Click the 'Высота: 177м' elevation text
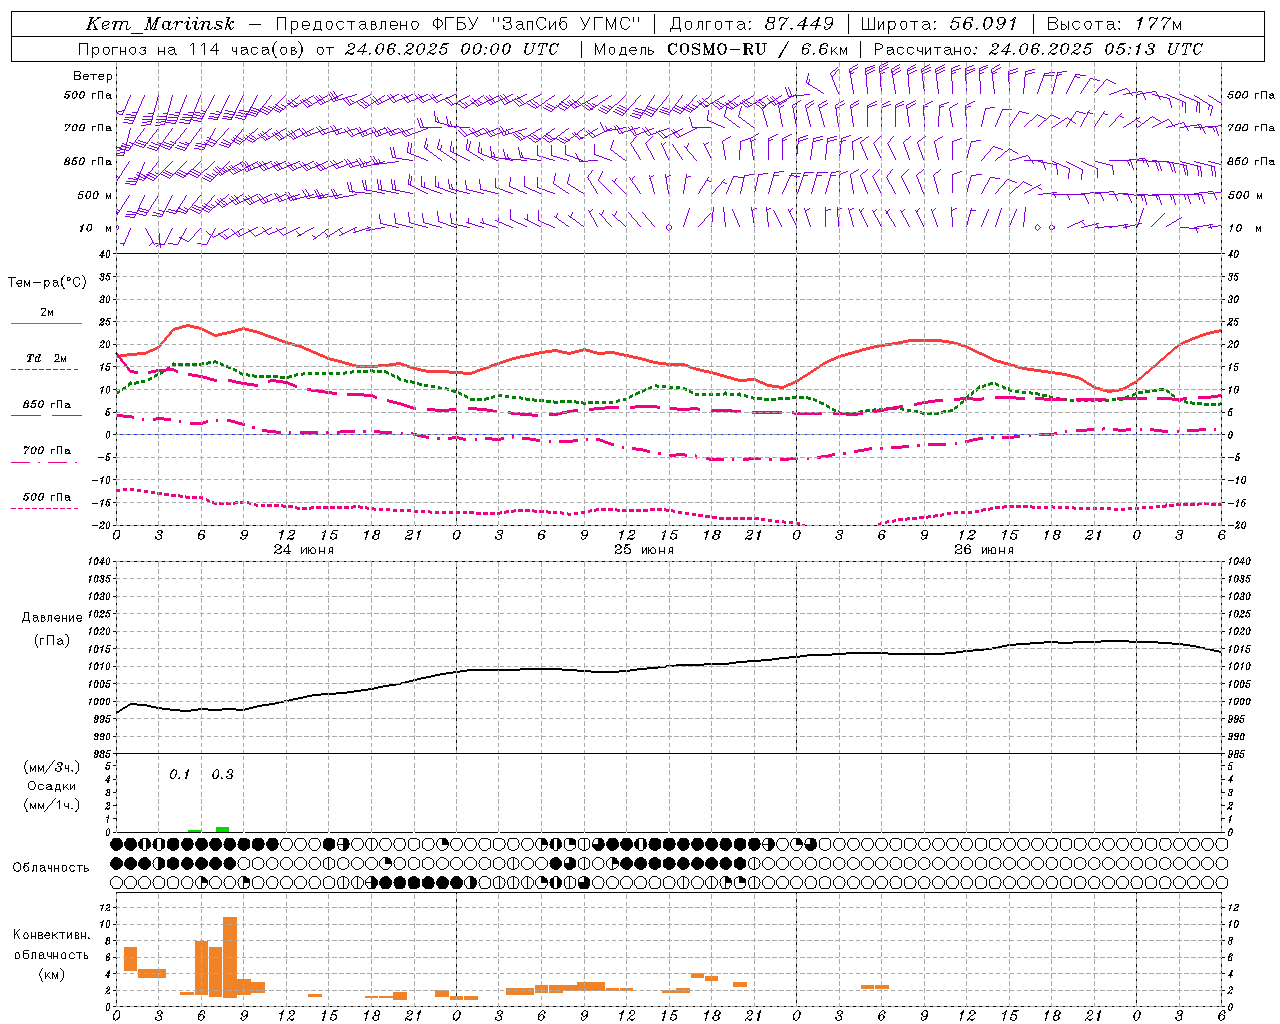Screen dimensions: 1280x1024 (1114, 24)
